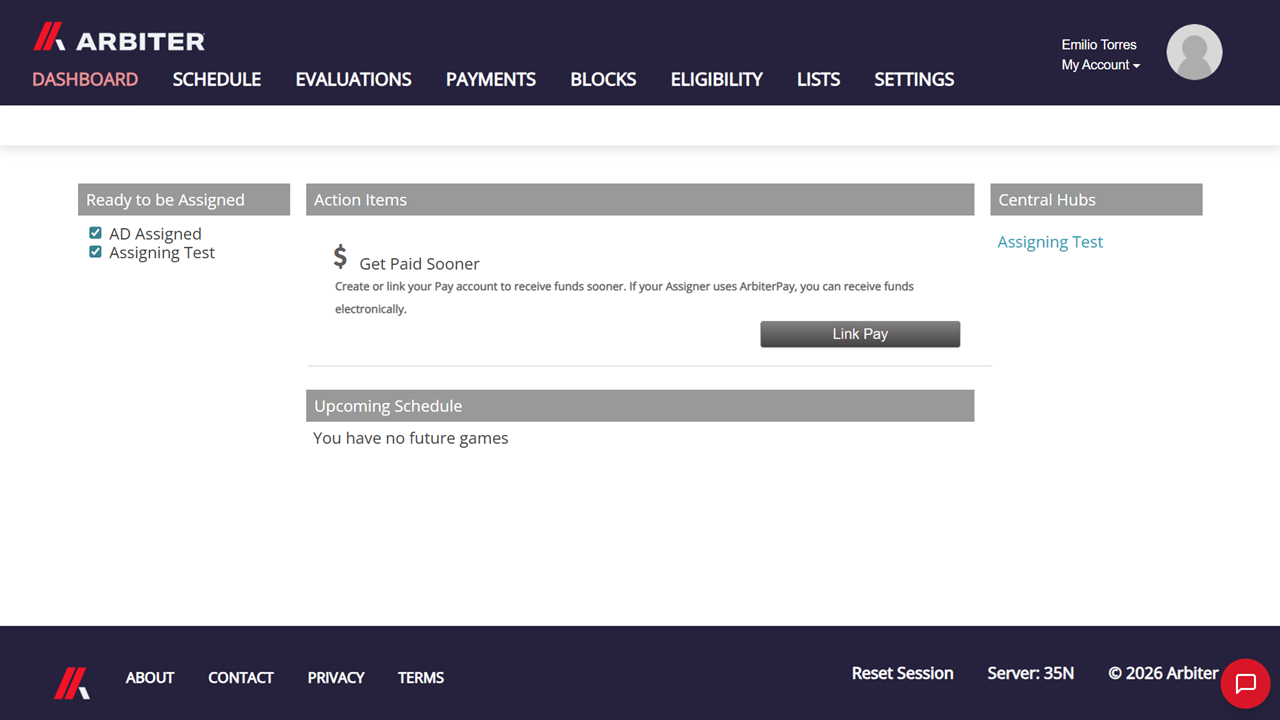Open the Blocks menu item
Viewport: 1280px width, 720px height.
coord(603,79)
